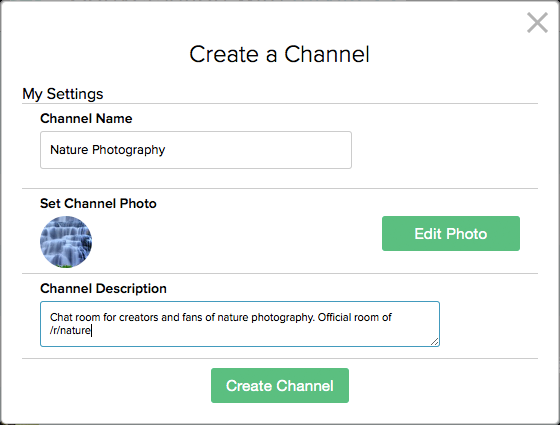
Task: Click the description box resize handle
Action: coord(434,341)
